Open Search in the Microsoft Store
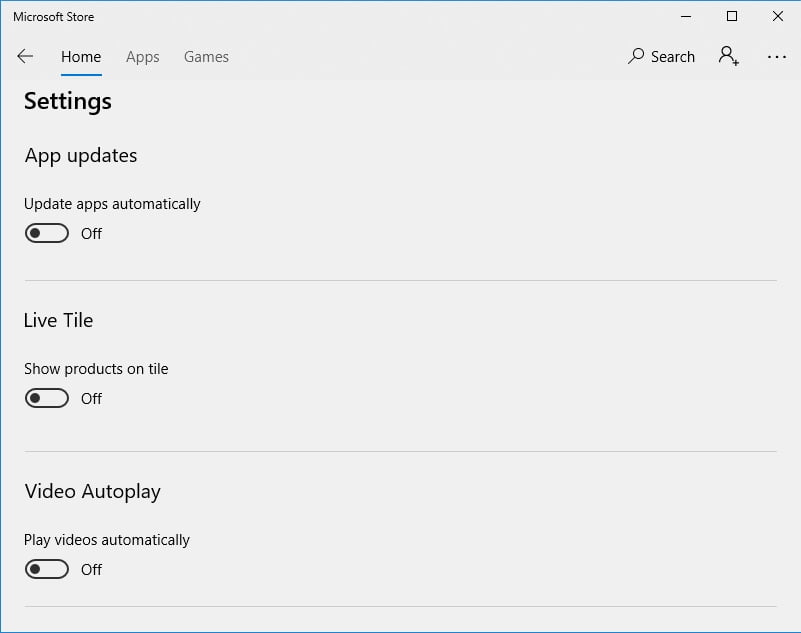The height and width of the screenshot is (633, 801). point(661,56)
